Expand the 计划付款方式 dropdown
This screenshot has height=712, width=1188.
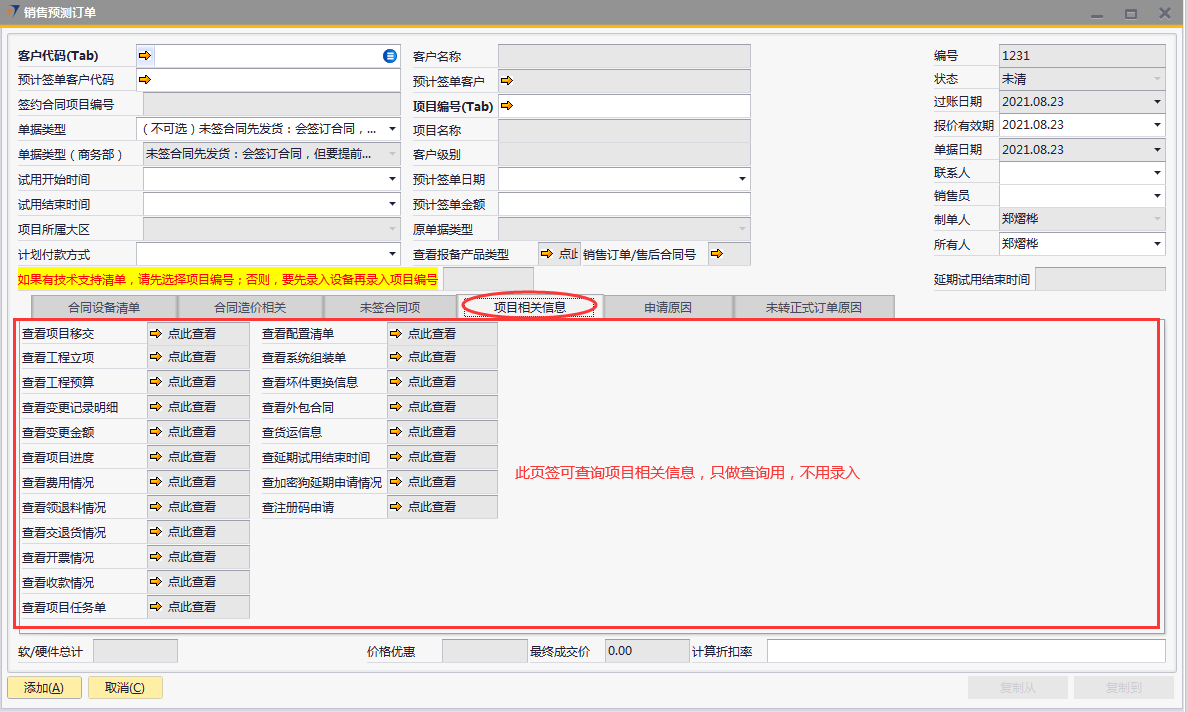[x=392, y=254]
